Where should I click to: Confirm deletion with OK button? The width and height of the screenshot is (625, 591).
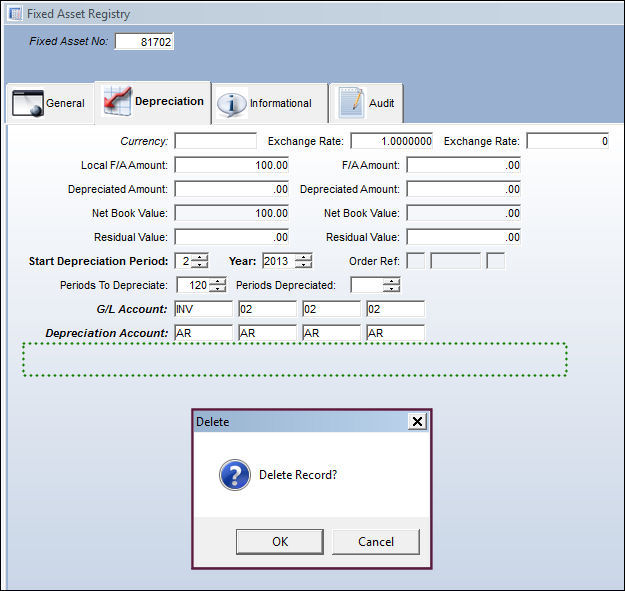280,542
